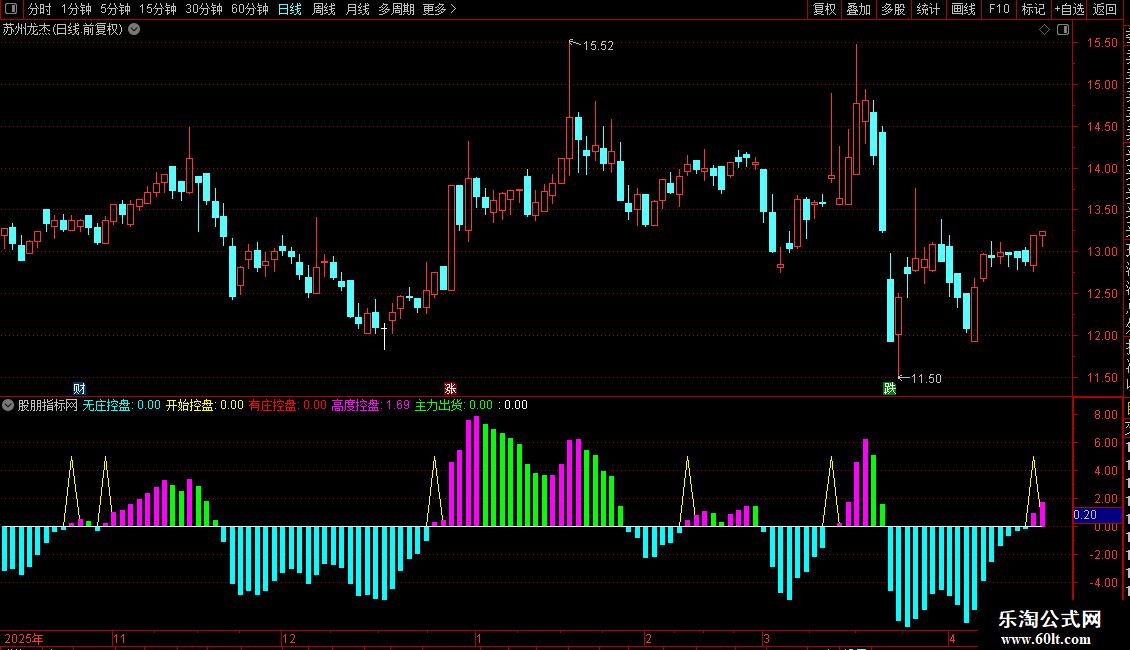Viewport: 1130px width, 650px height.
Task: Open the 多股 multi-stock view
Action: [893, 9]
